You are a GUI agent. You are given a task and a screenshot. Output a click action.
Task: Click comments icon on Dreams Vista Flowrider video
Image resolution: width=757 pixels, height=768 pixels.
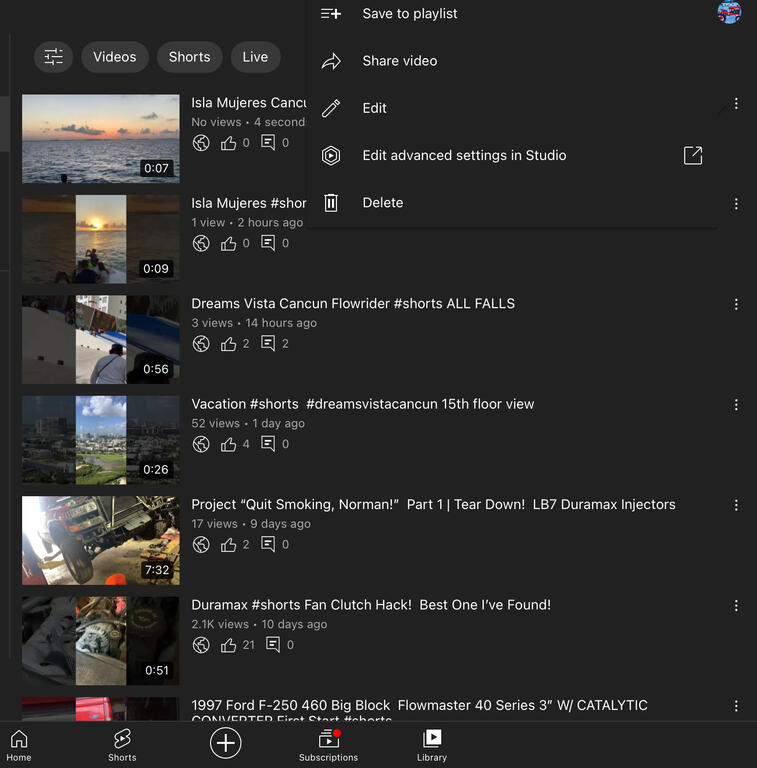click(268, 343)
